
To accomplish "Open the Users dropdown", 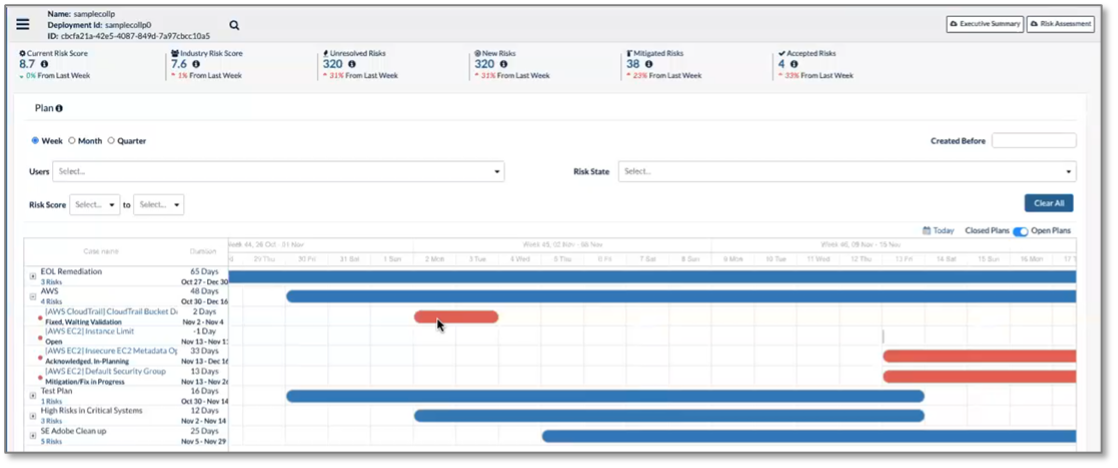I will coord(278,172).
